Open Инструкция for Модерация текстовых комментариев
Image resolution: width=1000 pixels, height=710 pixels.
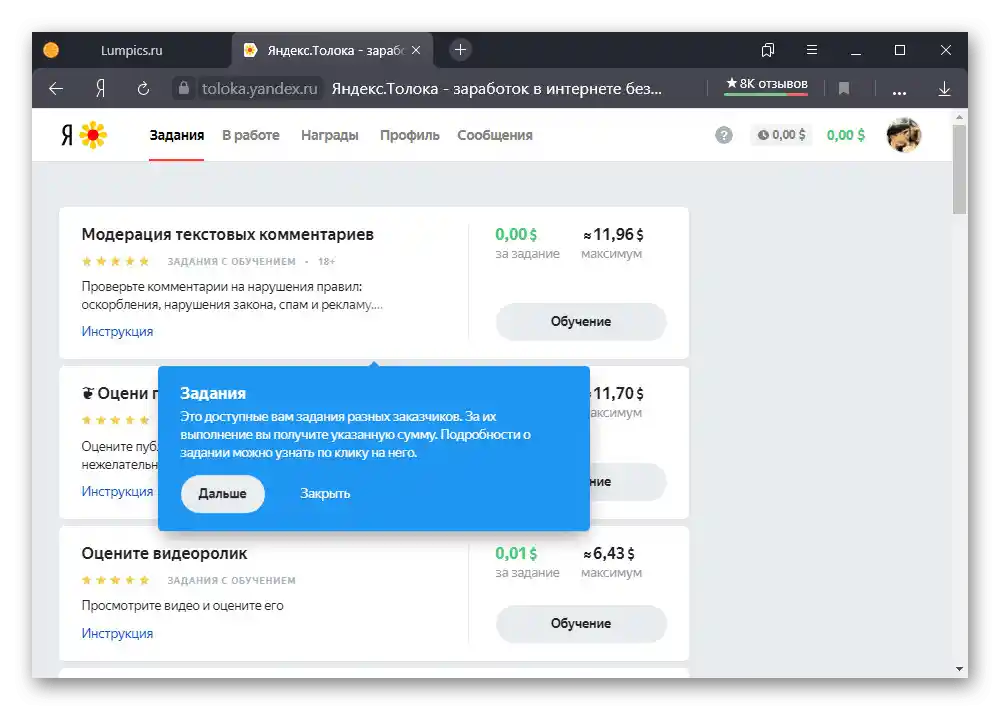coord(117,331)
